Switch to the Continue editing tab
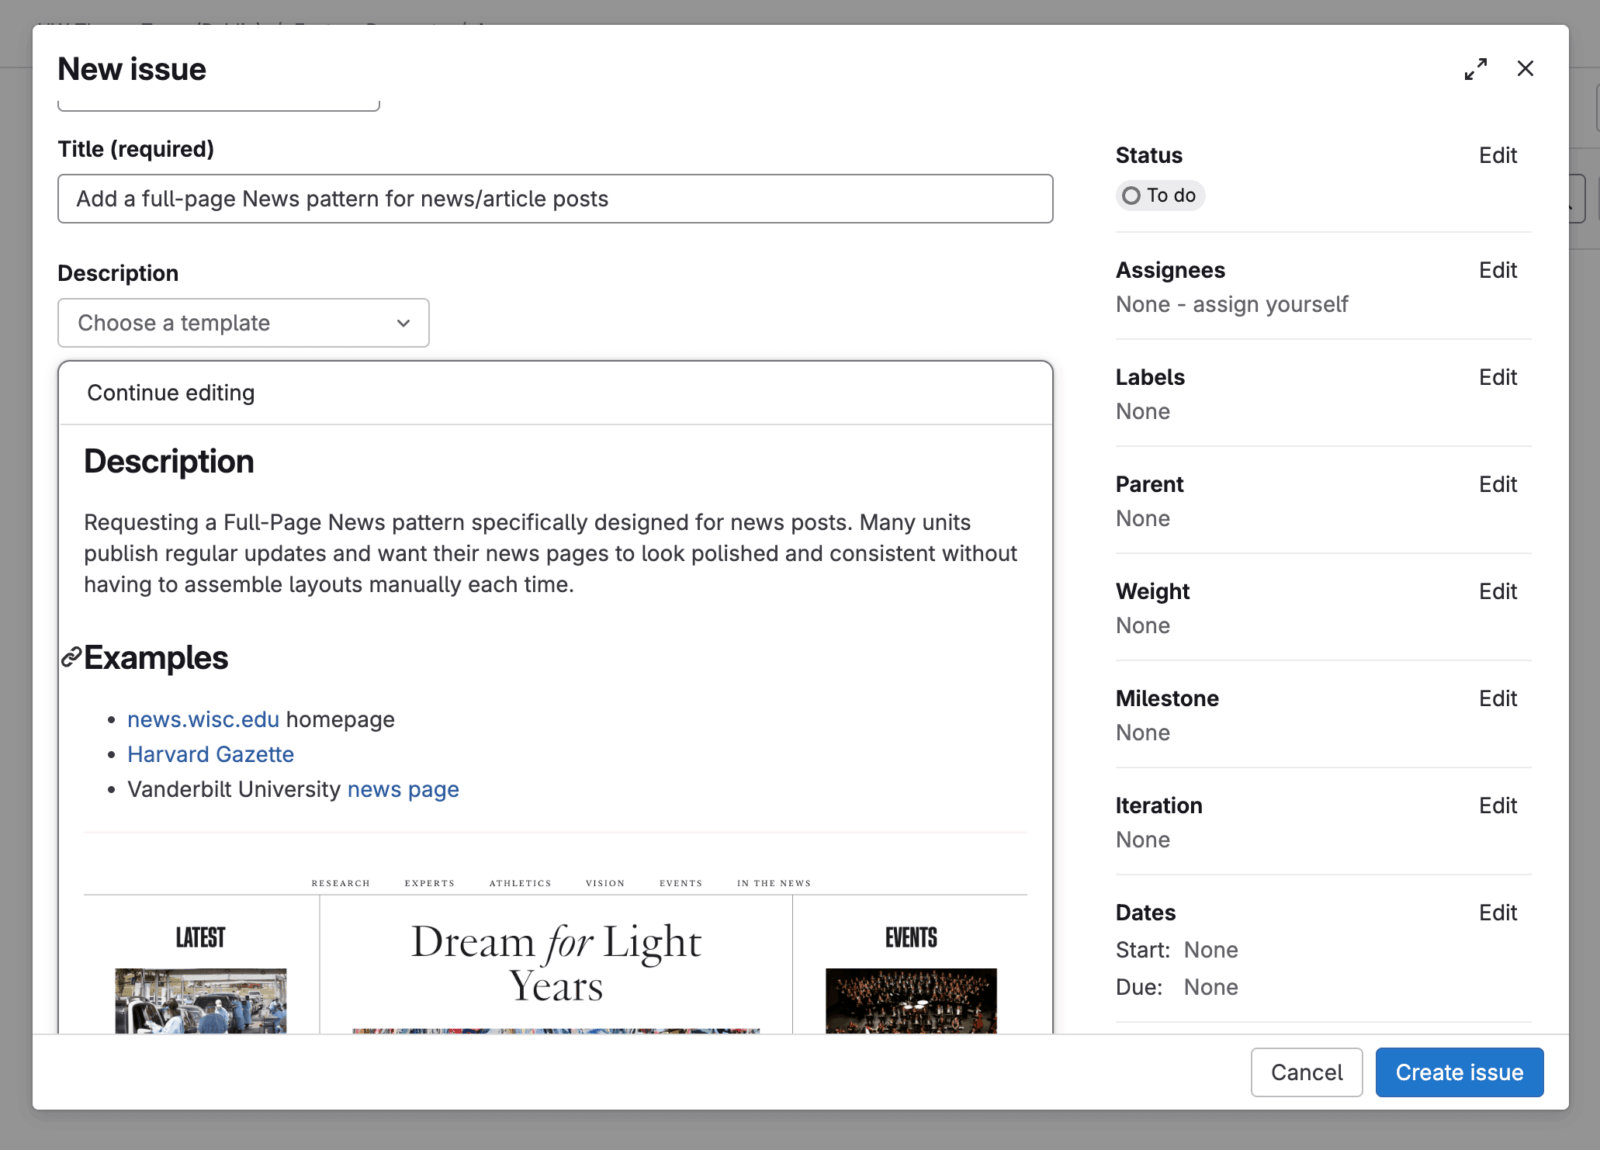 [170, 392]
